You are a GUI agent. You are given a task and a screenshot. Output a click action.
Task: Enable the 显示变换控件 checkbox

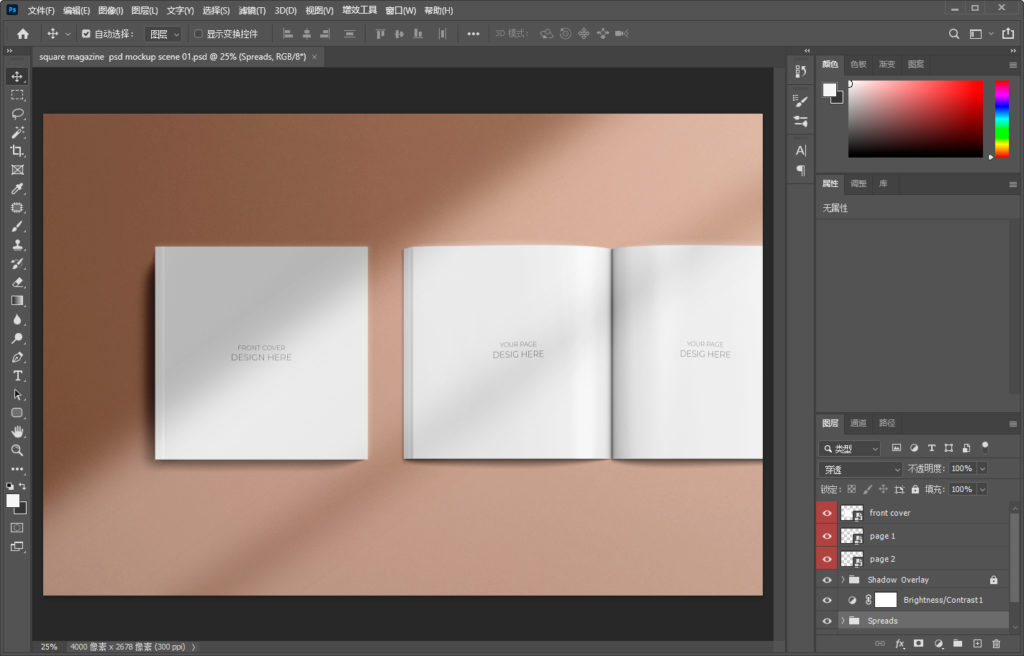198,34
